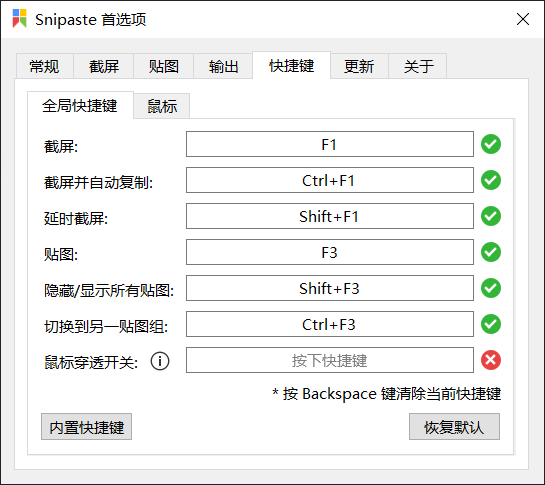
Task: Click the 截屏并自动复制 label text
Action: (98, 183)
